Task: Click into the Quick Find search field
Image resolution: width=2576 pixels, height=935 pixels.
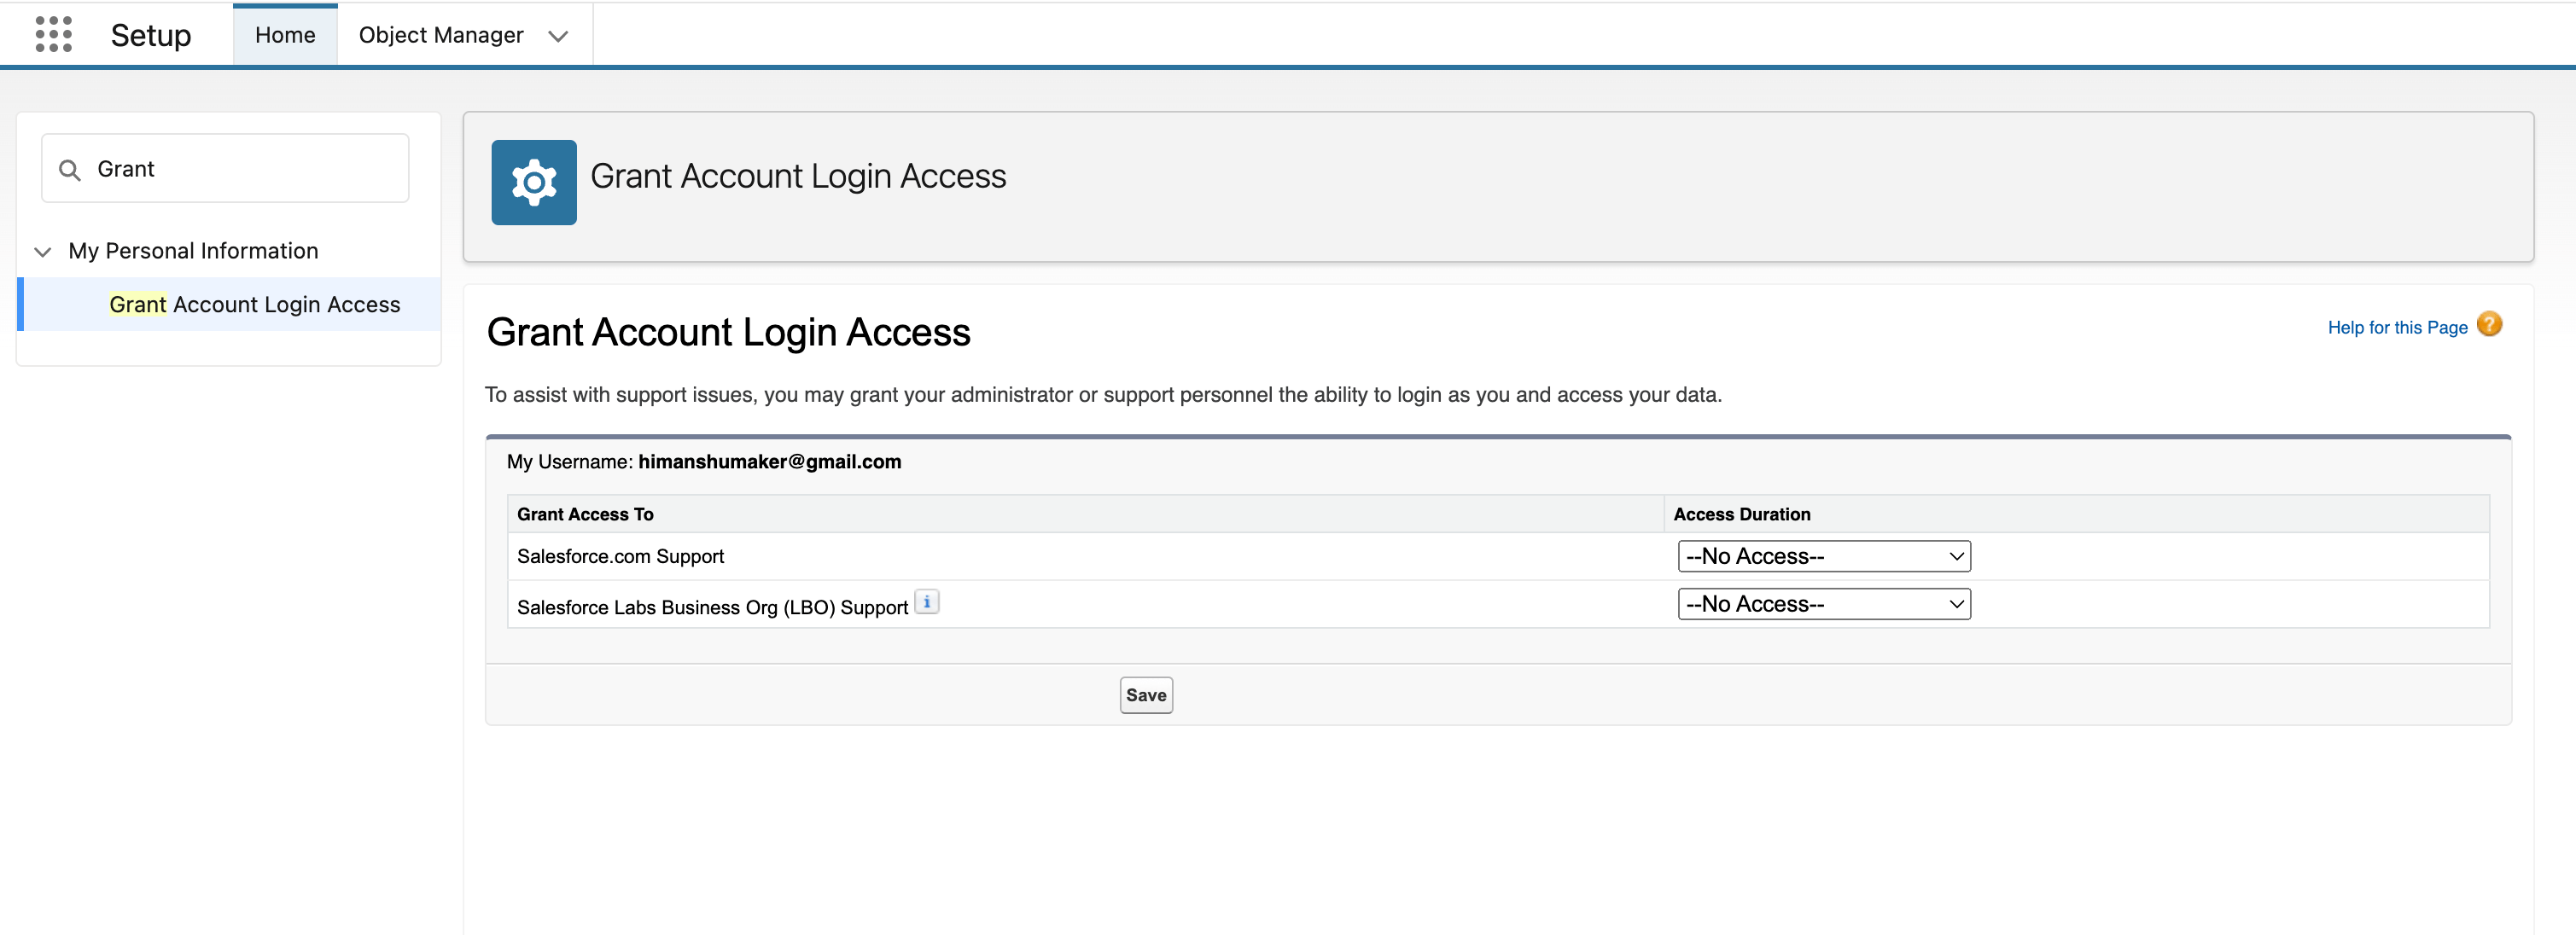Action: tap(245, 169)
